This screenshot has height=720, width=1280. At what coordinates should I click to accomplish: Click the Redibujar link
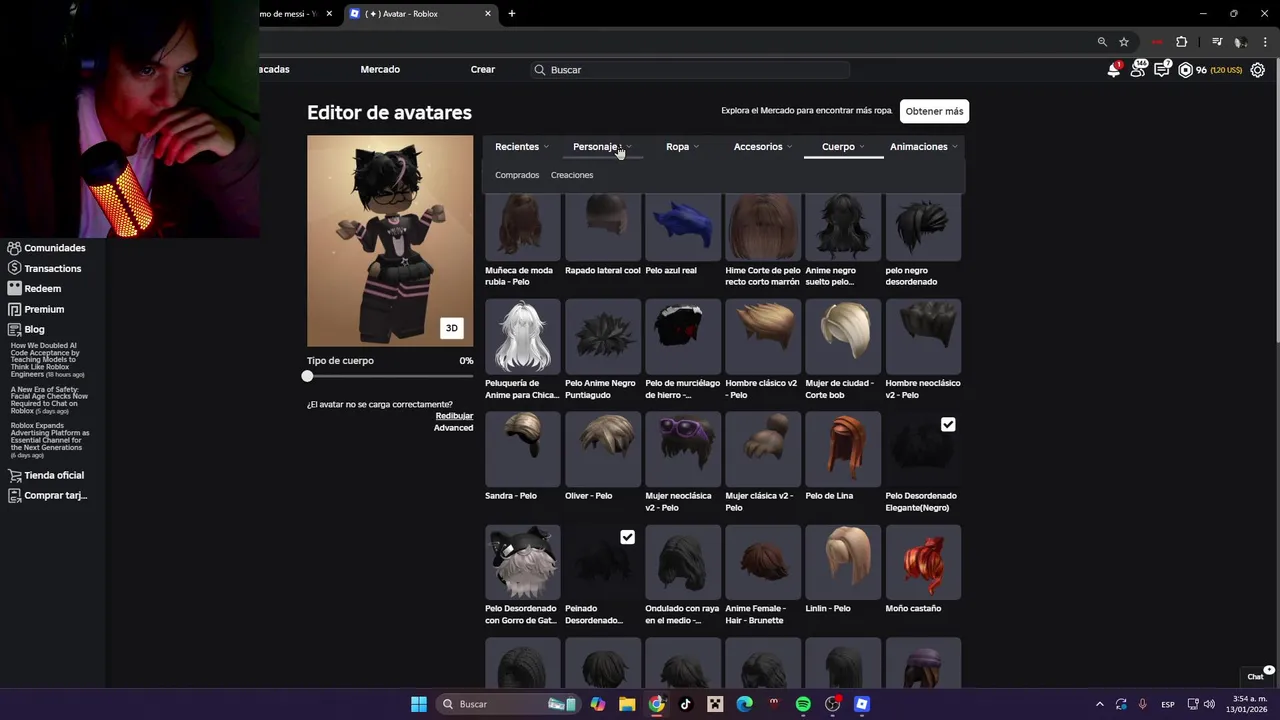coord(454,416)
